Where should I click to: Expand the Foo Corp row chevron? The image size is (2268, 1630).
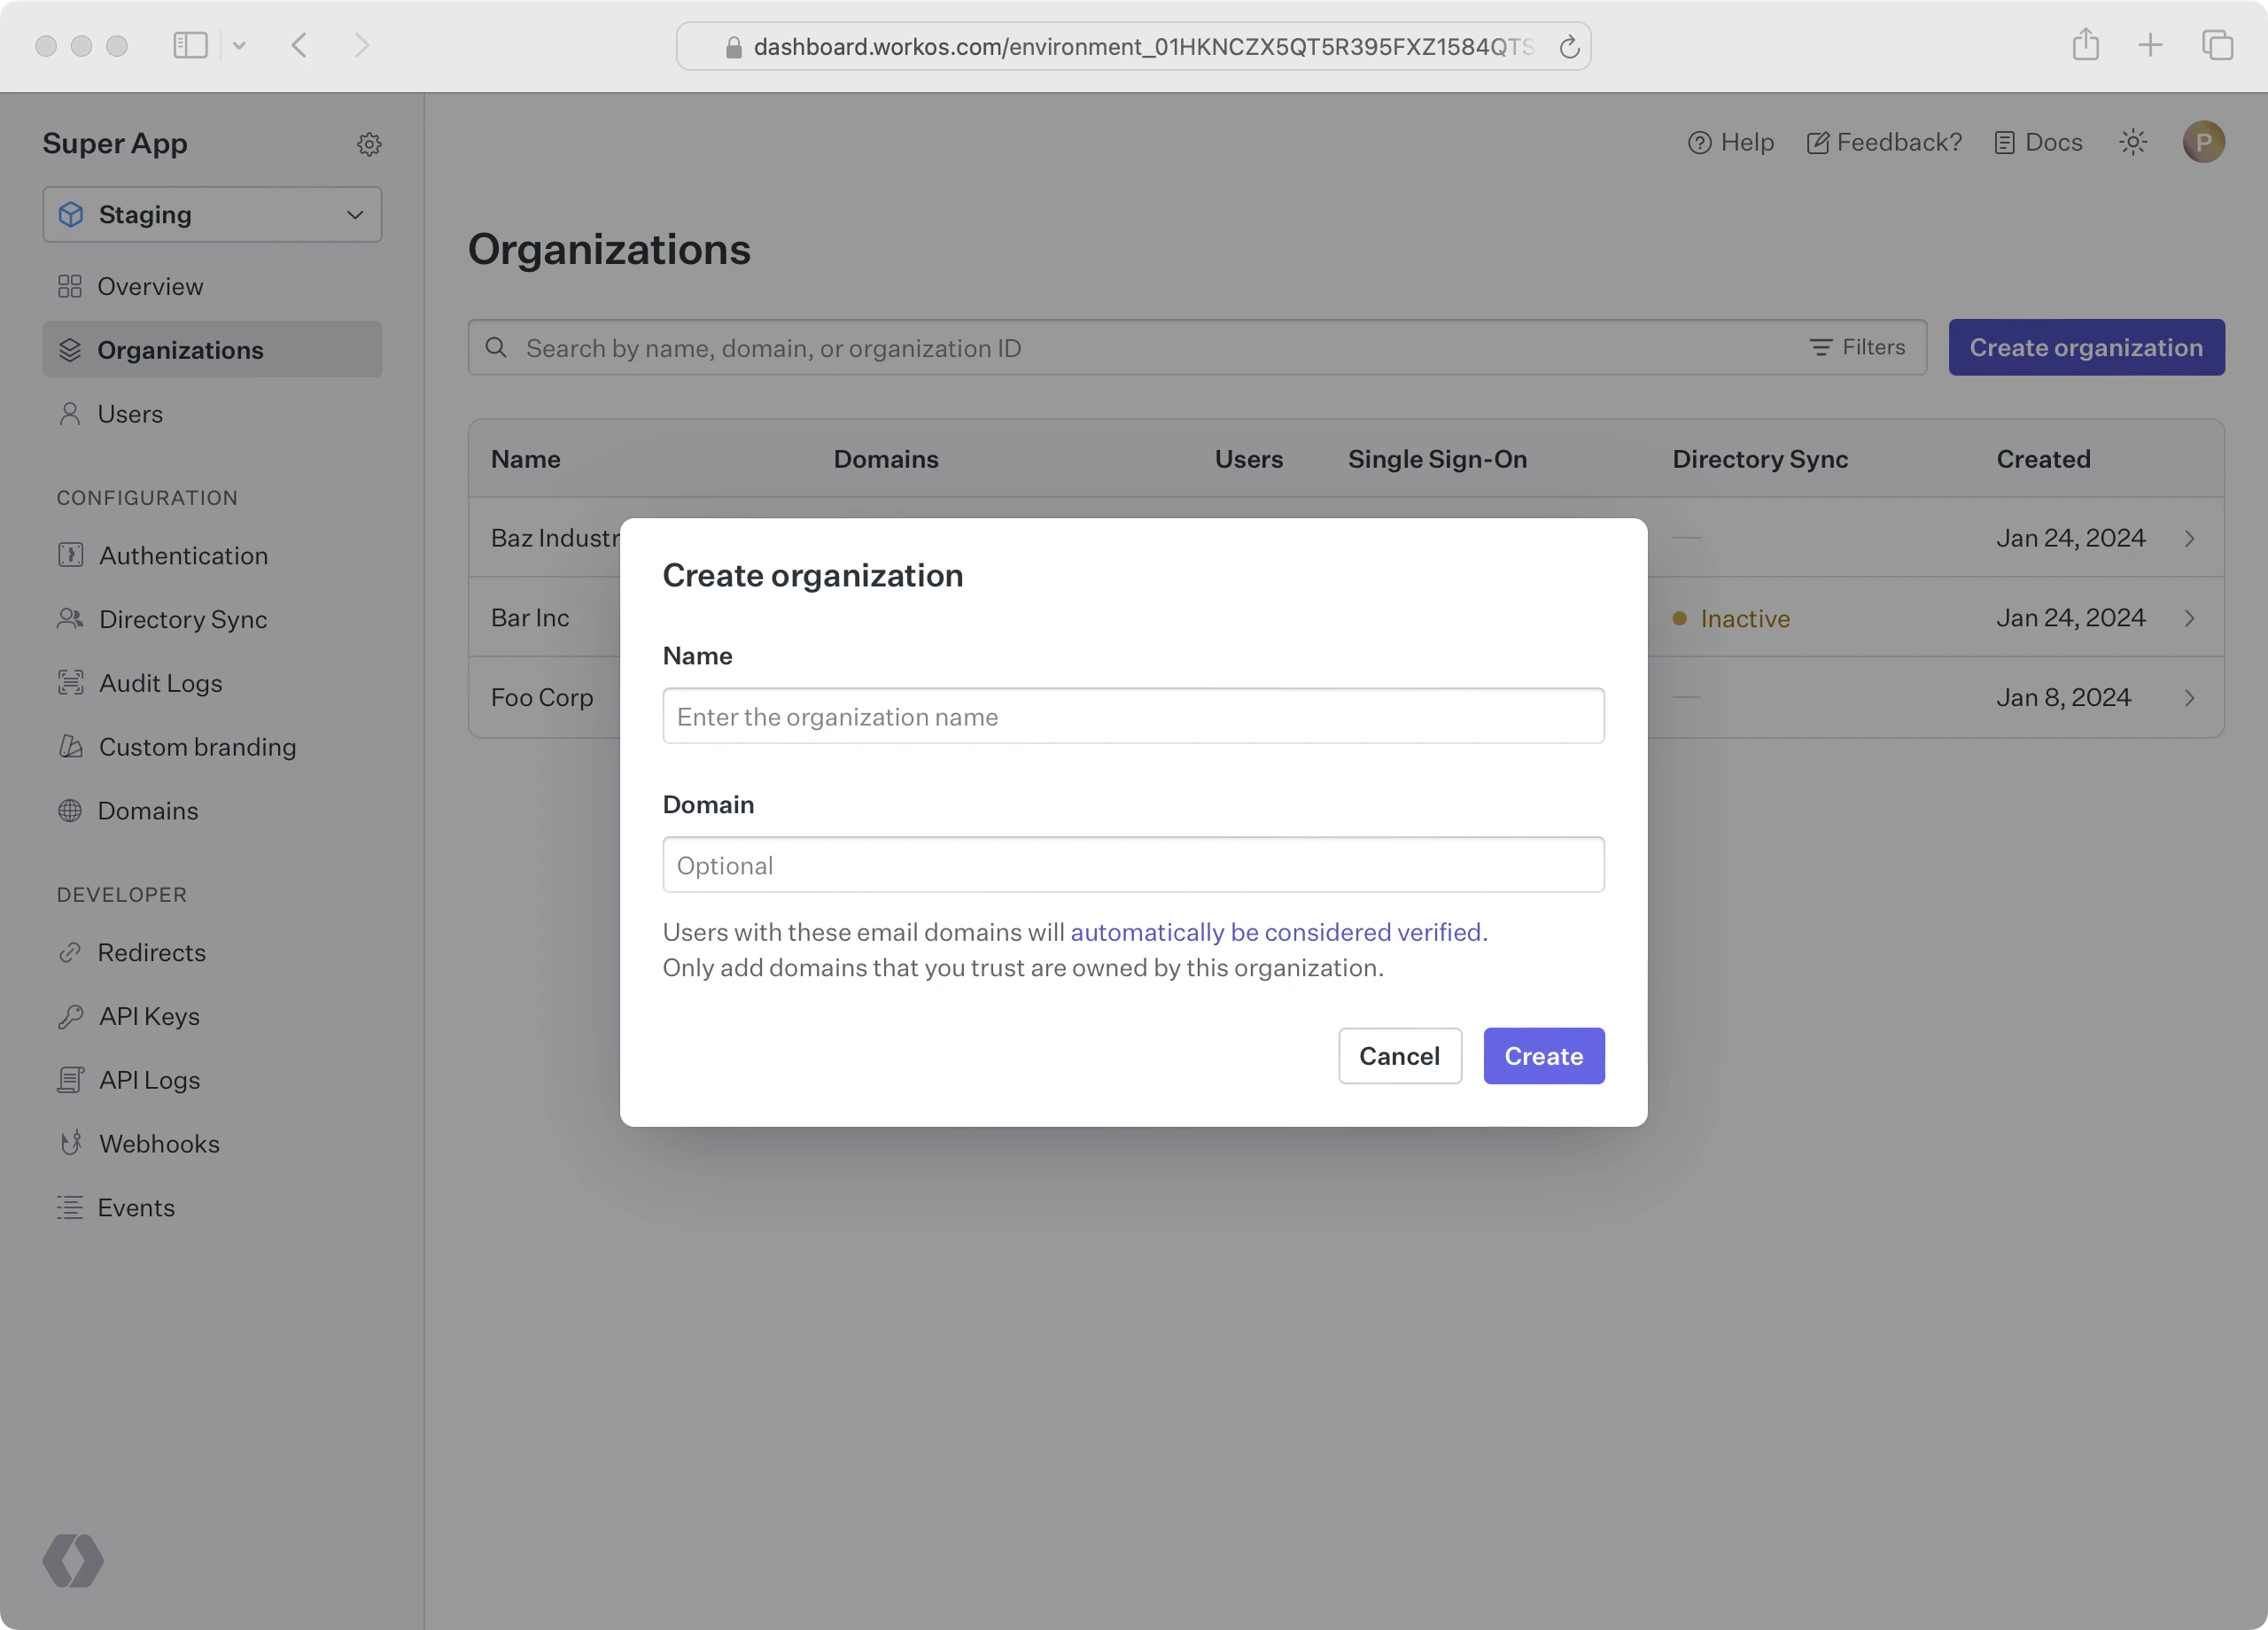[2189, 698]
